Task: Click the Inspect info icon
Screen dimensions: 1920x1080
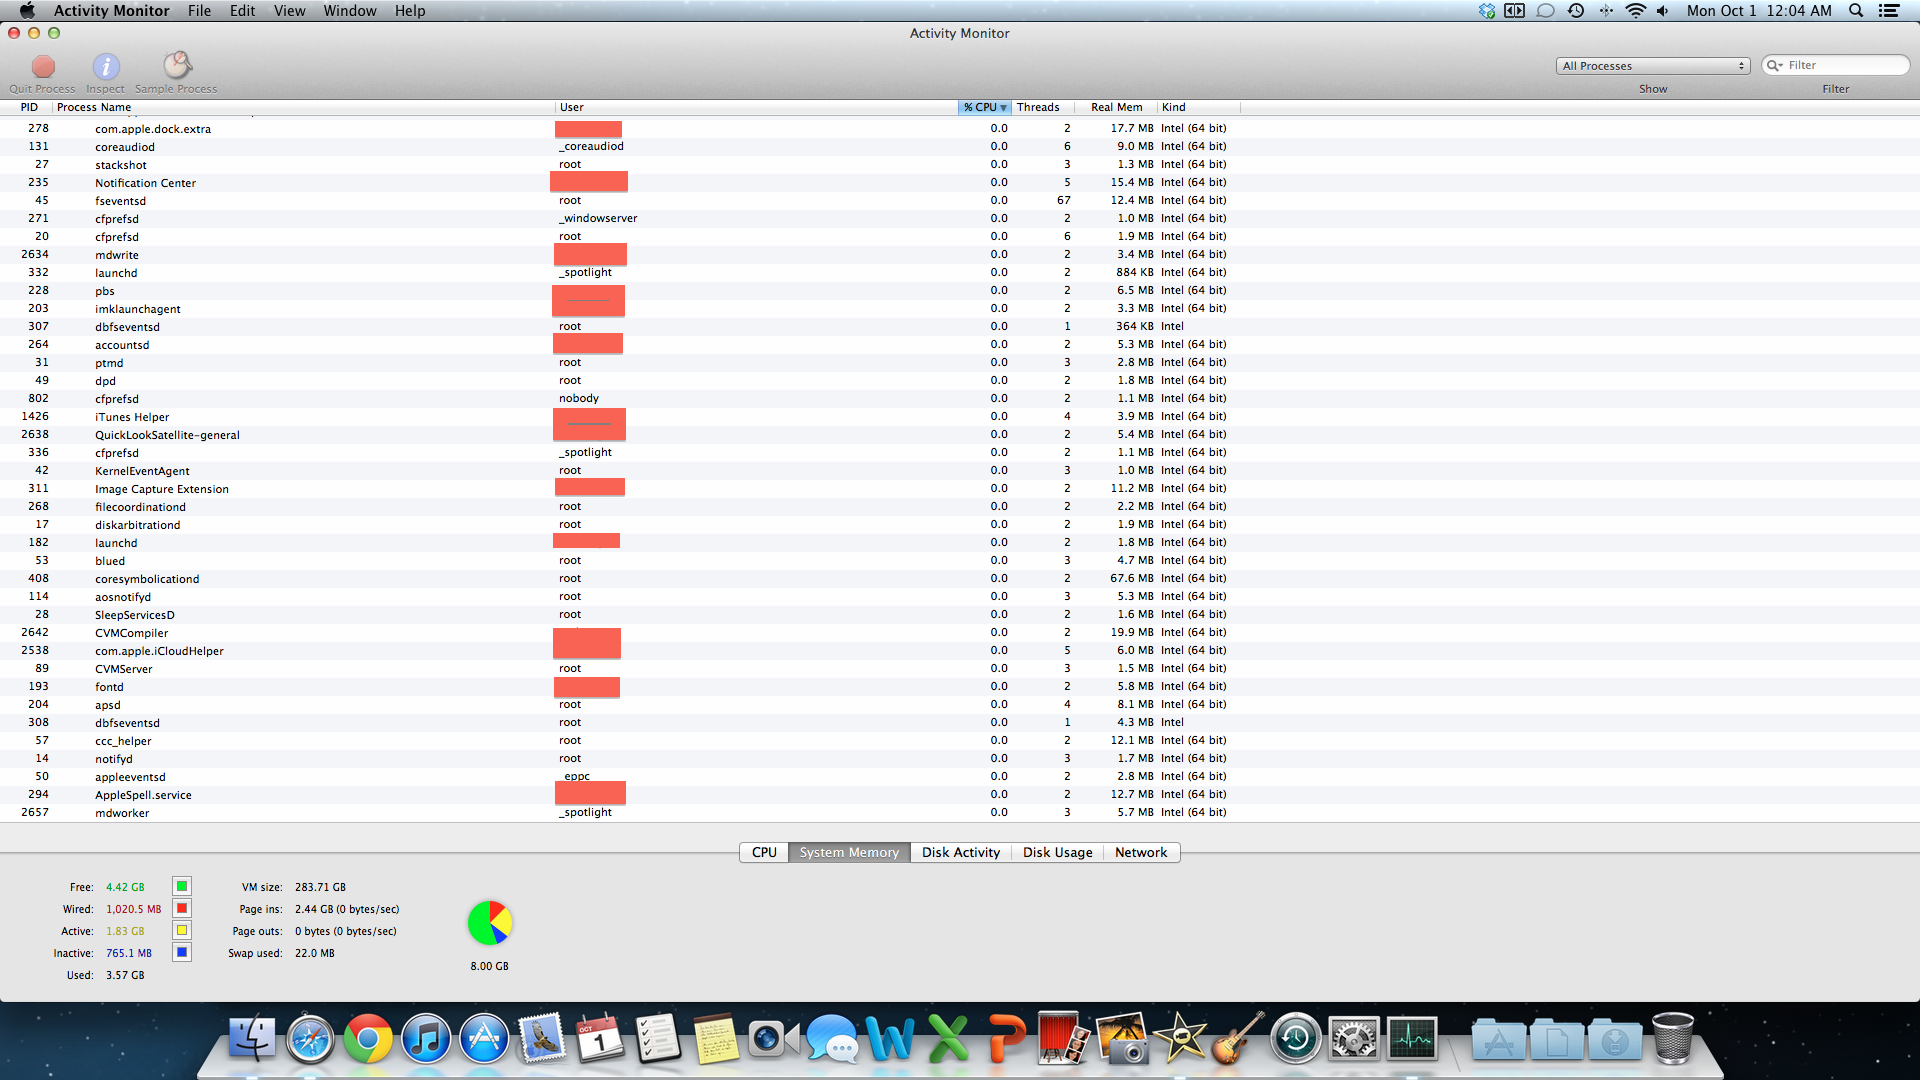Action: click(106, 67)
